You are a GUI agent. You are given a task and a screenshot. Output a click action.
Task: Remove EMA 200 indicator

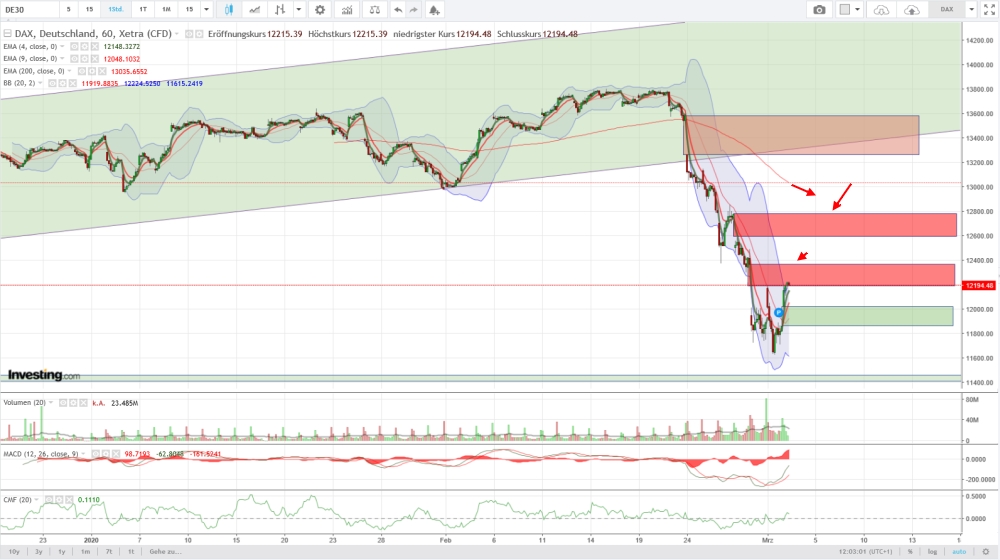click(102, 71)
